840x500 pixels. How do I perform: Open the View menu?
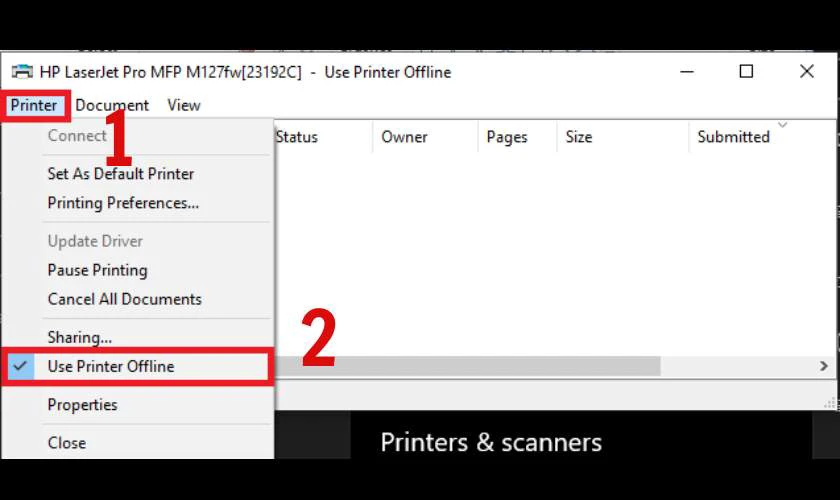pos(184,106)
